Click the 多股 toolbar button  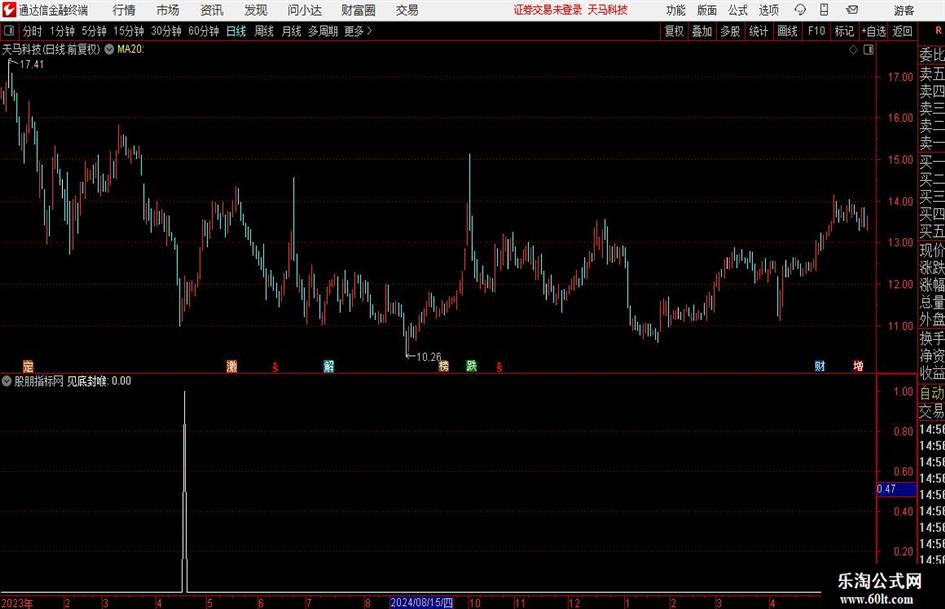(x=730, y=31)
